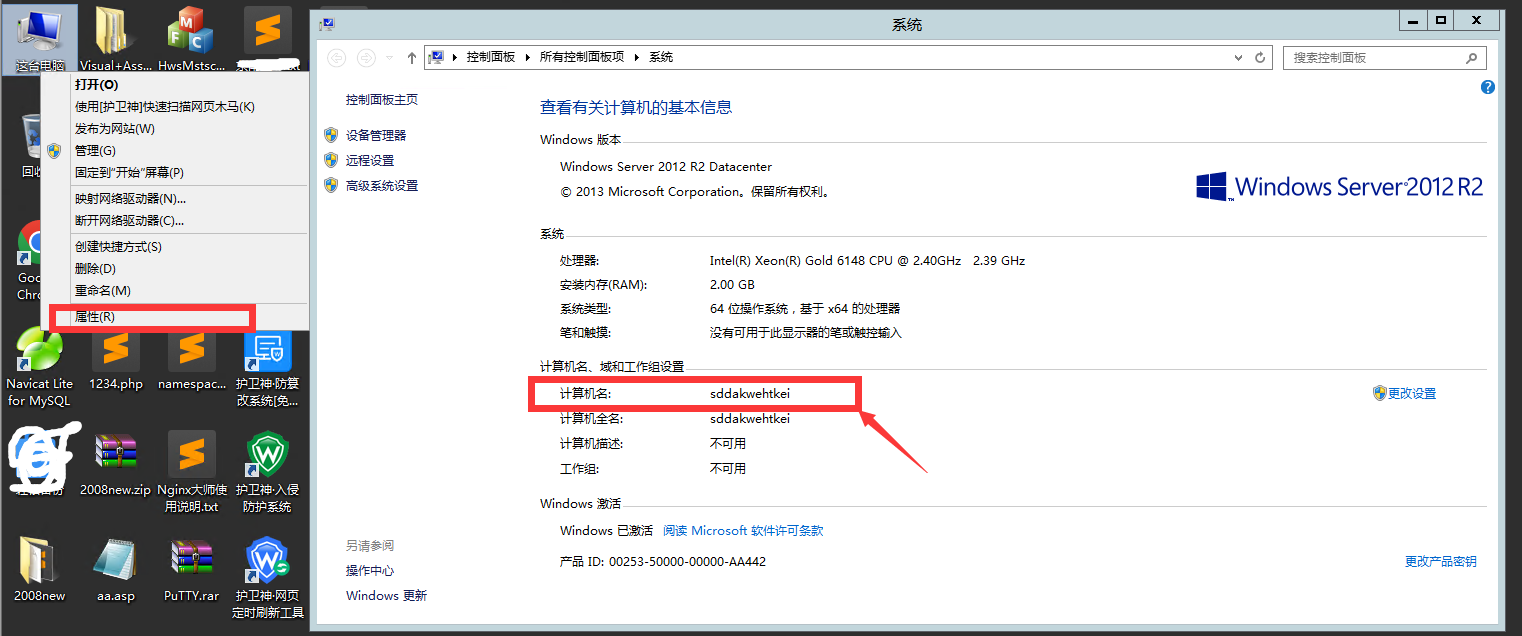Open the HwsMstsc desktop icon
The width and height of the screenshot is (1522, 636).
point(191,32)
